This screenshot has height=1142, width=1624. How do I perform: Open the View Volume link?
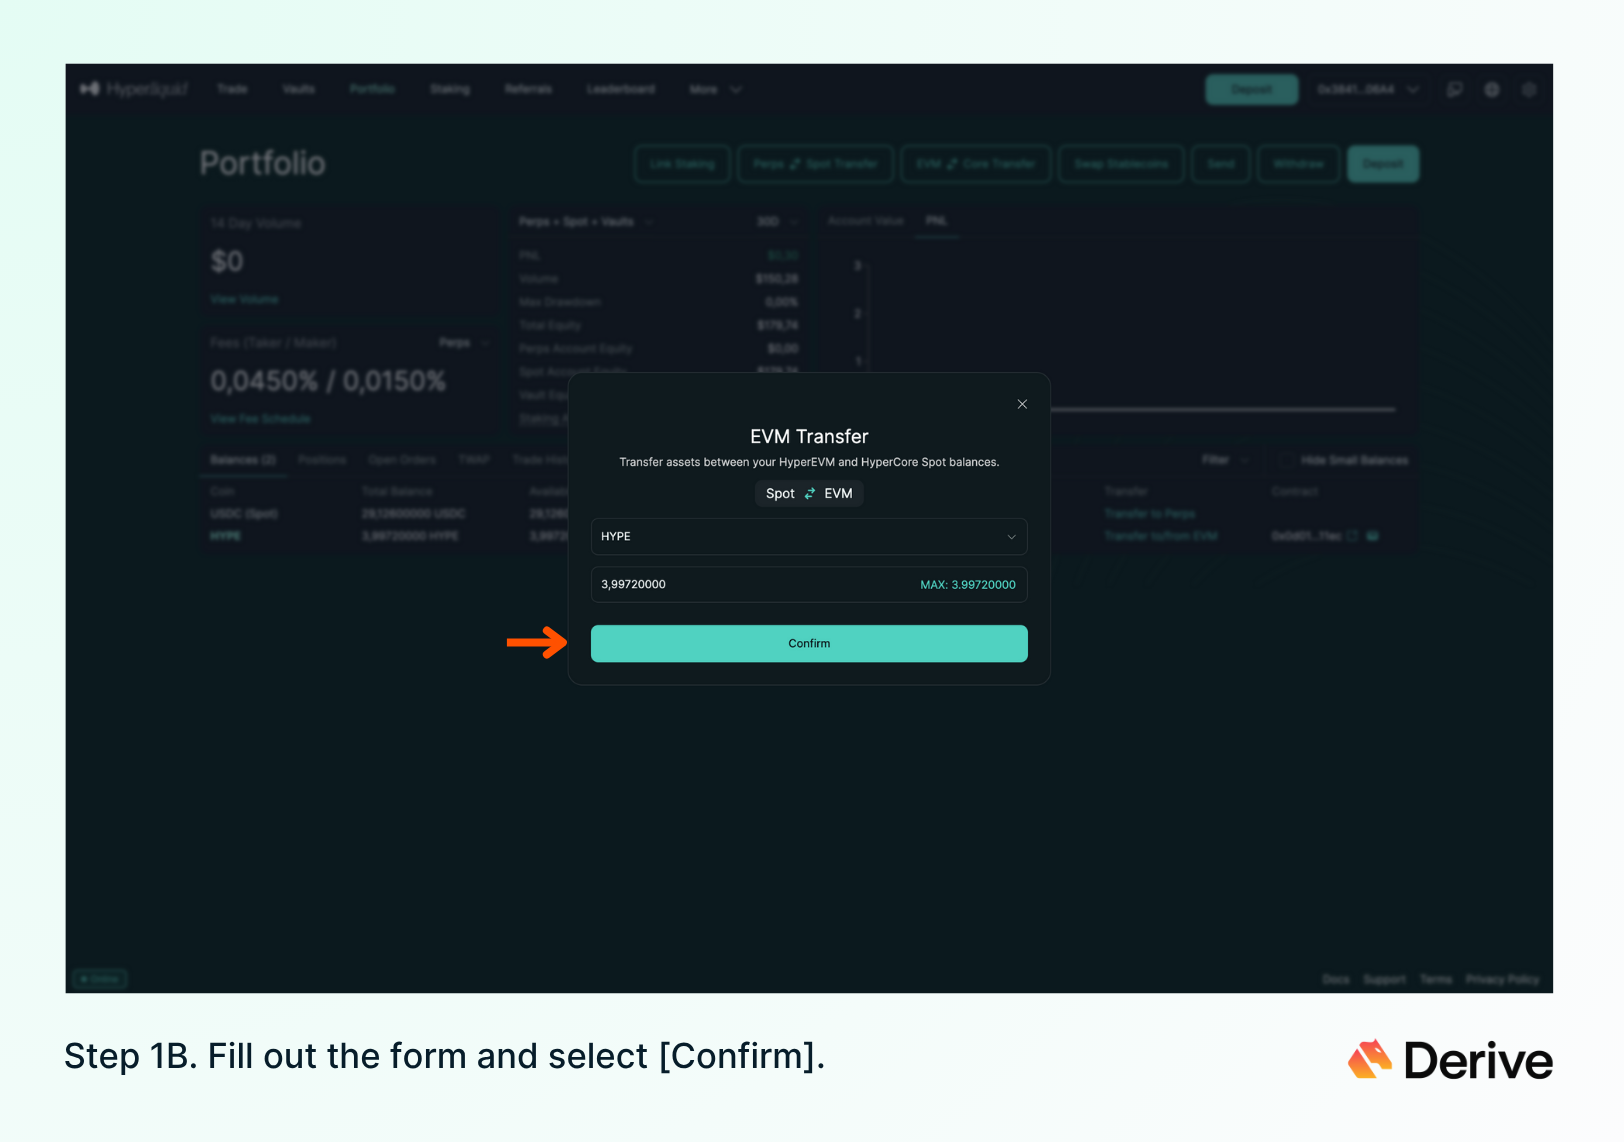click(x=244, y=299)
